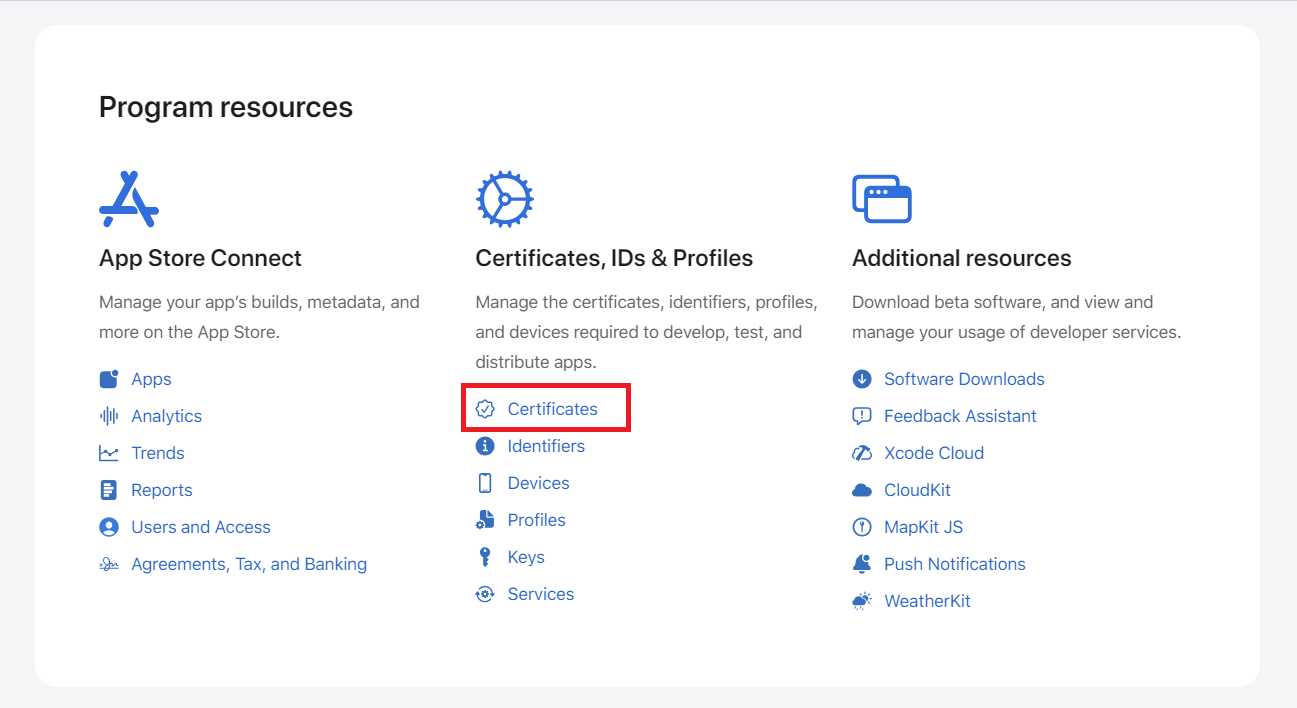Open the WeatherKit link

927,601
